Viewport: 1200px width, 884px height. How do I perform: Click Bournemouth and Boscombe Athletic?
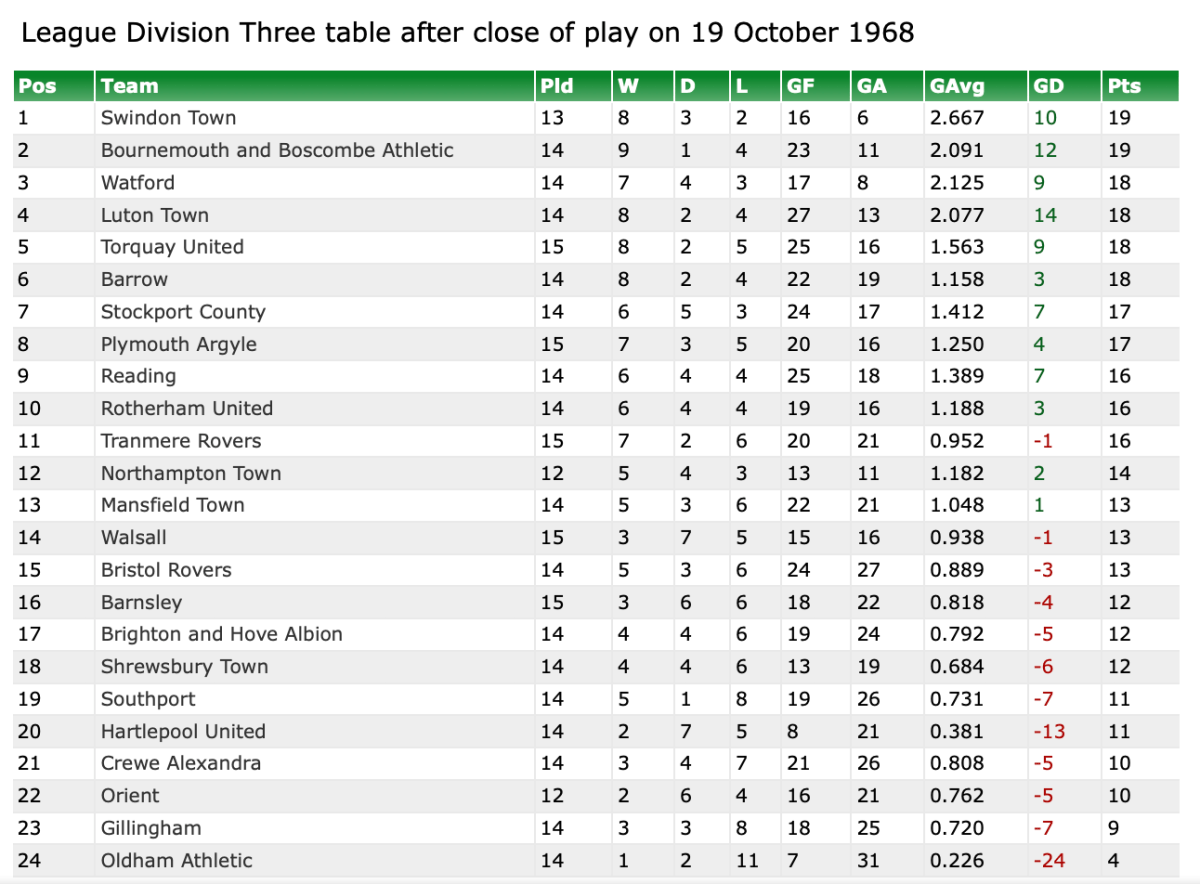point(277,150)
